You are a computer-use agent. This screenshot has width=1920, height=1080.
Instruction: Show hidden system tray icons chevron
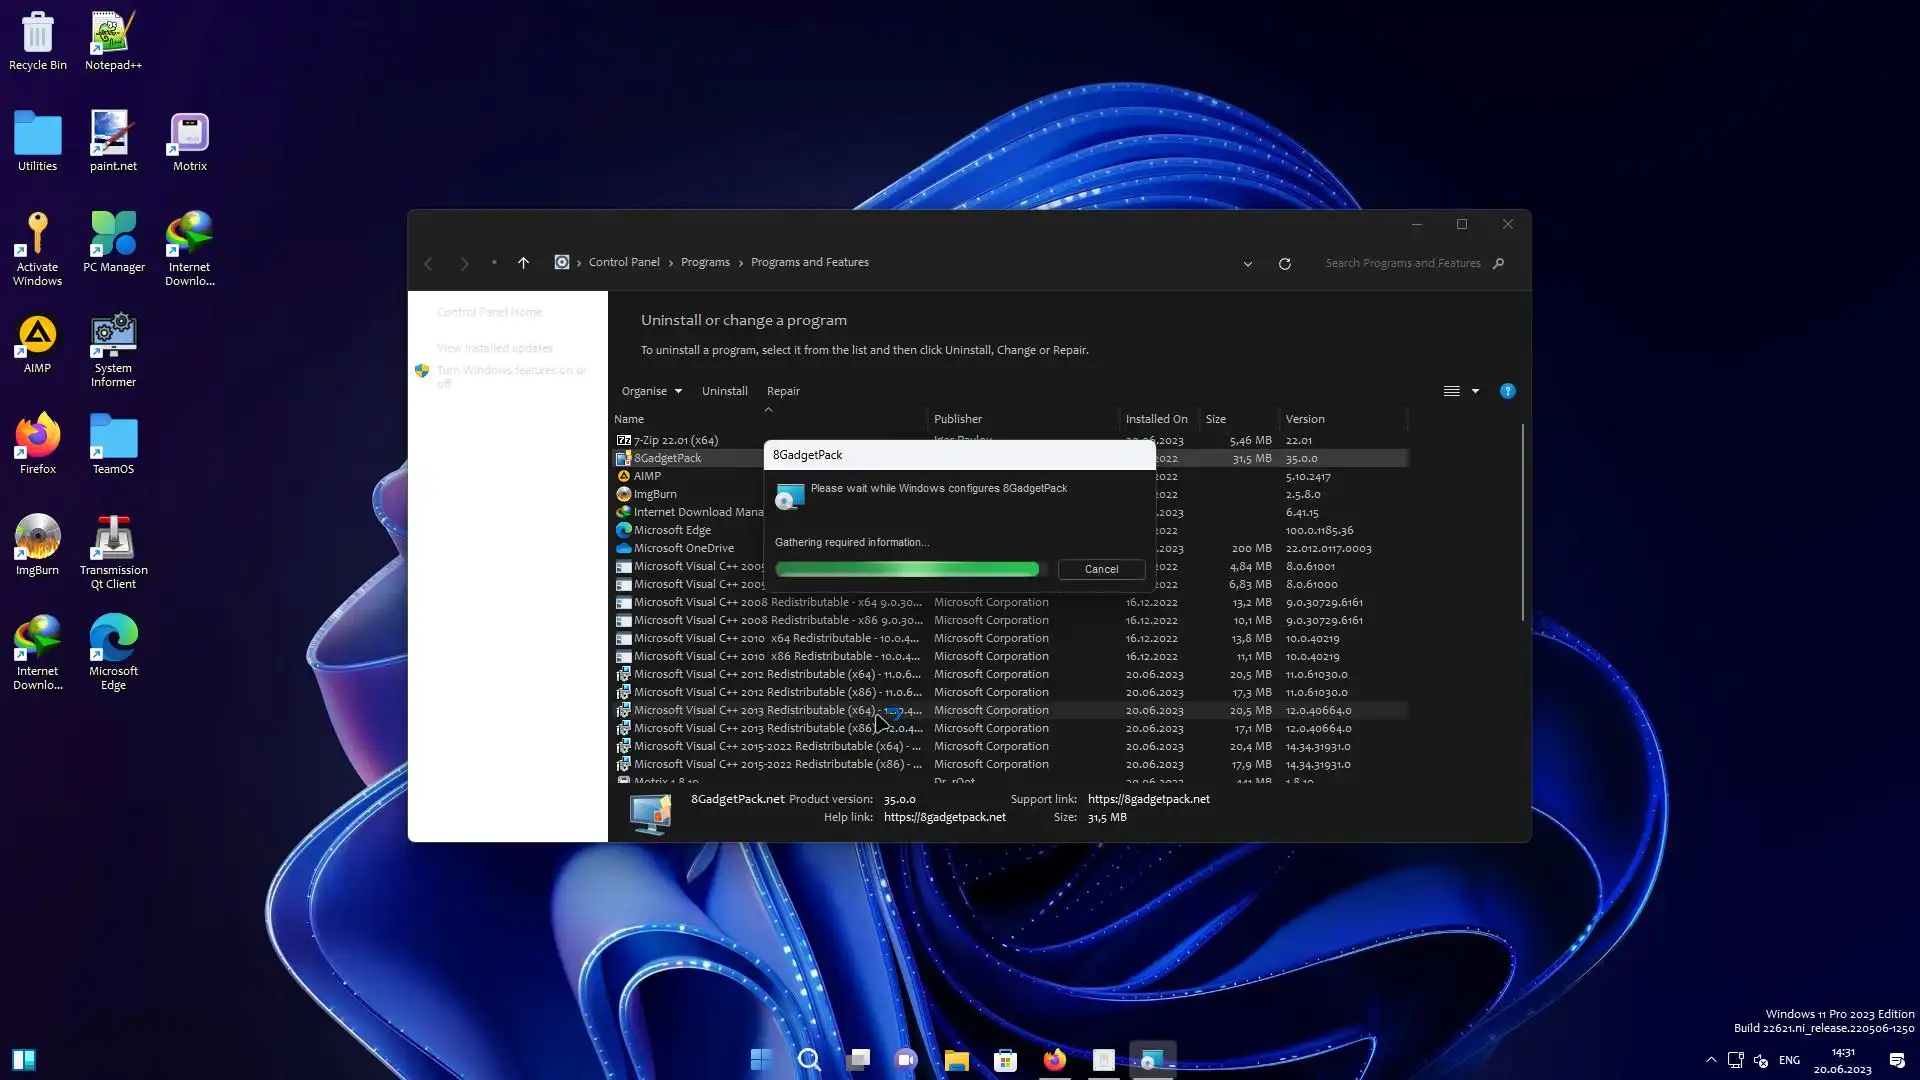point(1711,1060)
